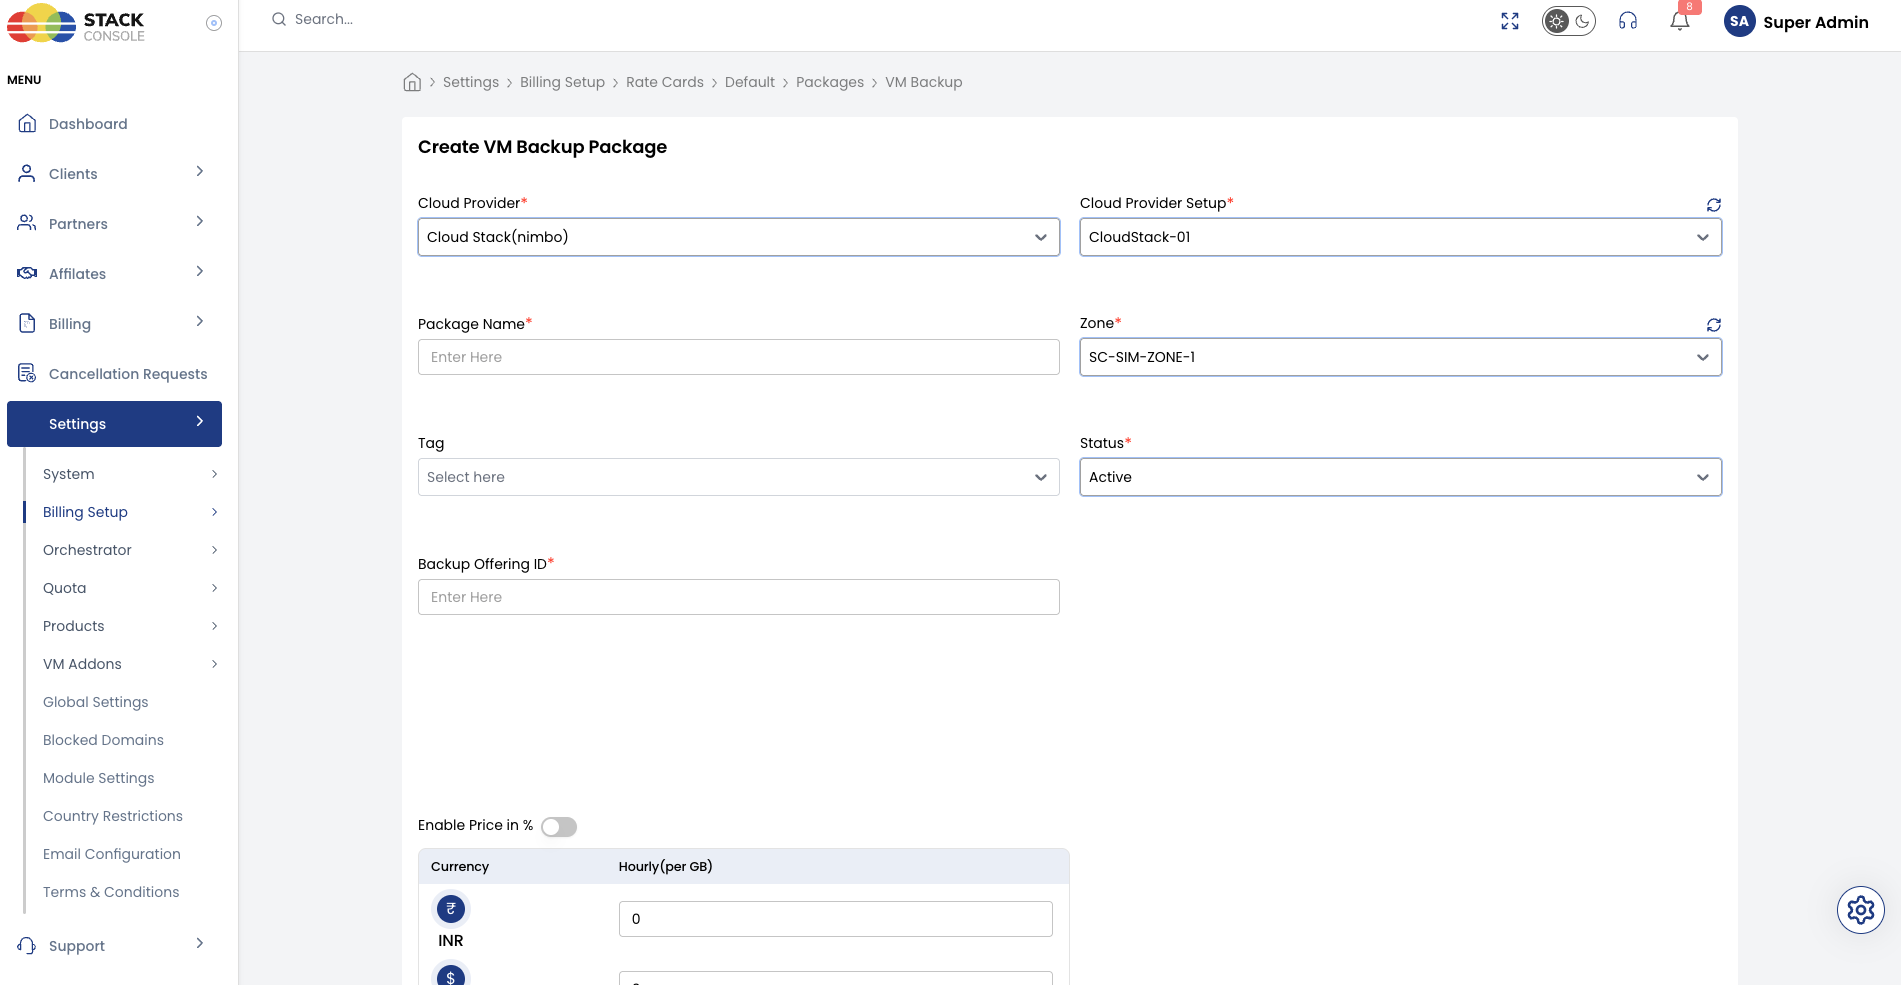This screenshot has height=985, width=1901.
Task: Open notifications bell
Action: 1680,21
